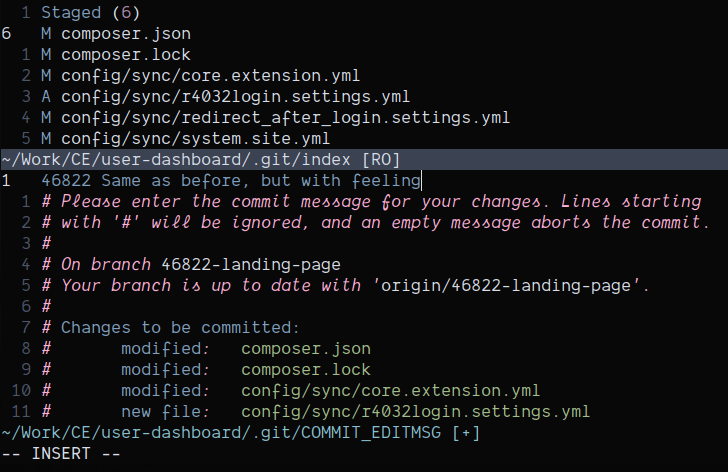The height and width of the screenshot is (472, 728).
Task: Select config/sync/system.site.yml staged entry
Action: [195, 139]
